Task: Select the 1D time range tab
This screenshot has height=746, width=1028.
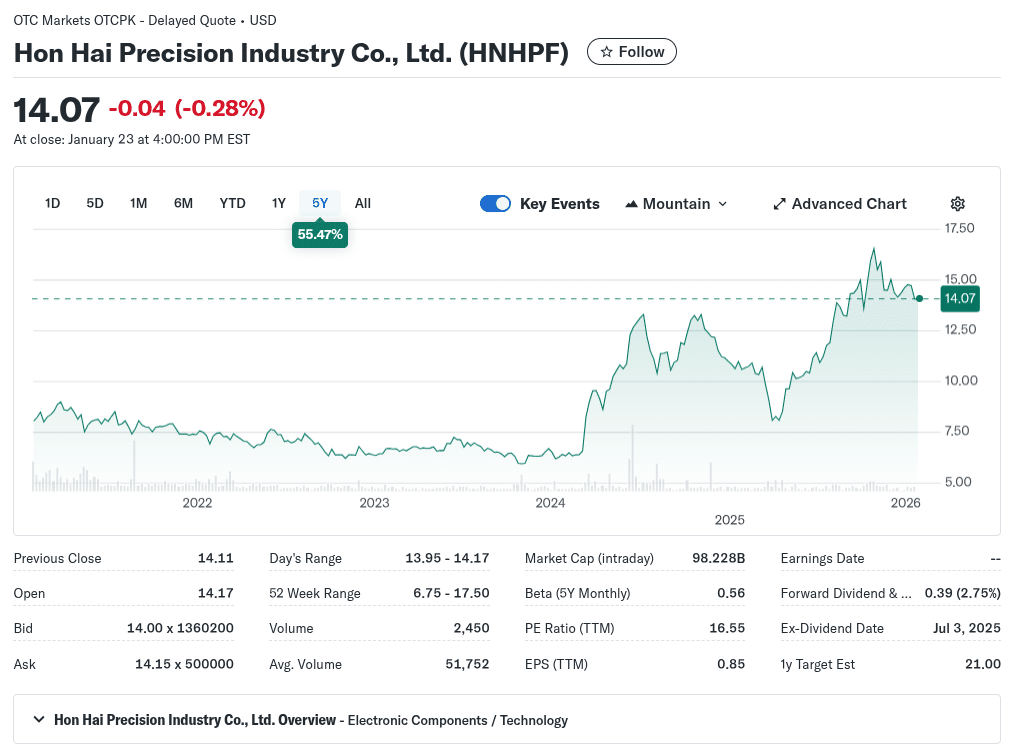Action: (53, 203)
